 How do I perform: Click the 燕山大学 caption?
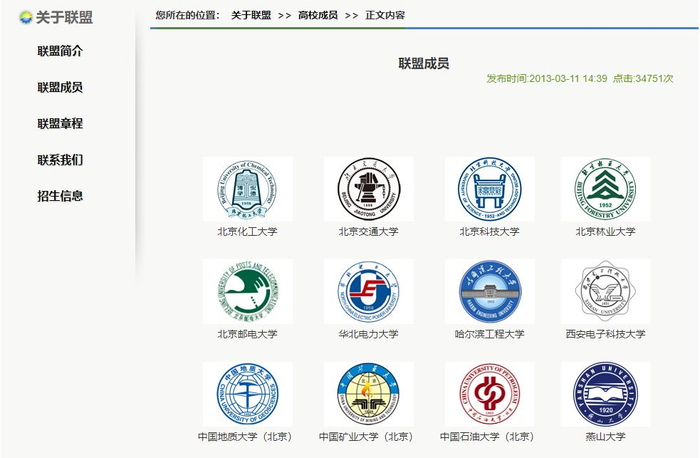(605, 437)
